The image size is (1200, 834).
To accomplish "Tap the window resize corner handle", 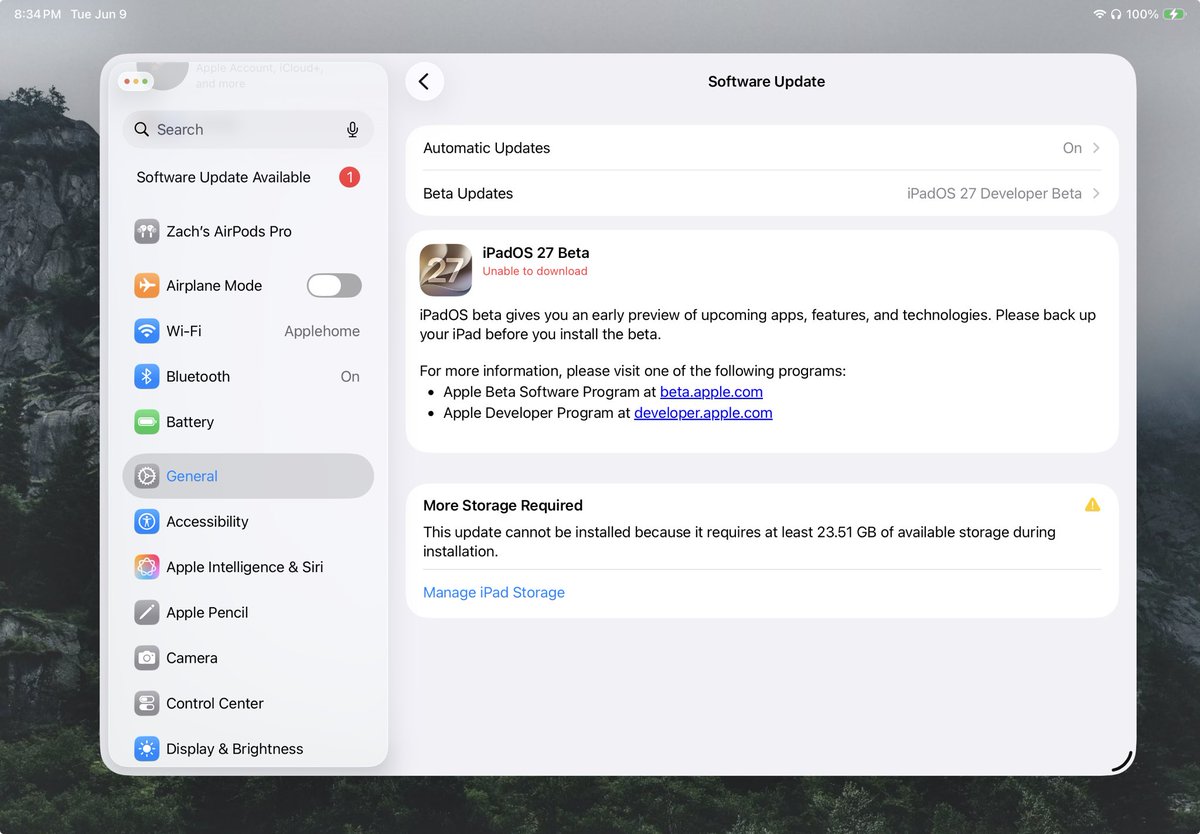I will click(x=1122, y=762).
